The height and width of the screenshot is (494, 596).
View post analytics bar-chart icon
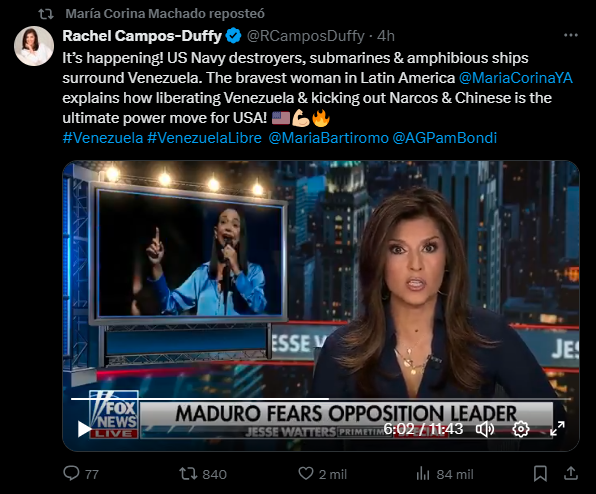tap(423, 474)
